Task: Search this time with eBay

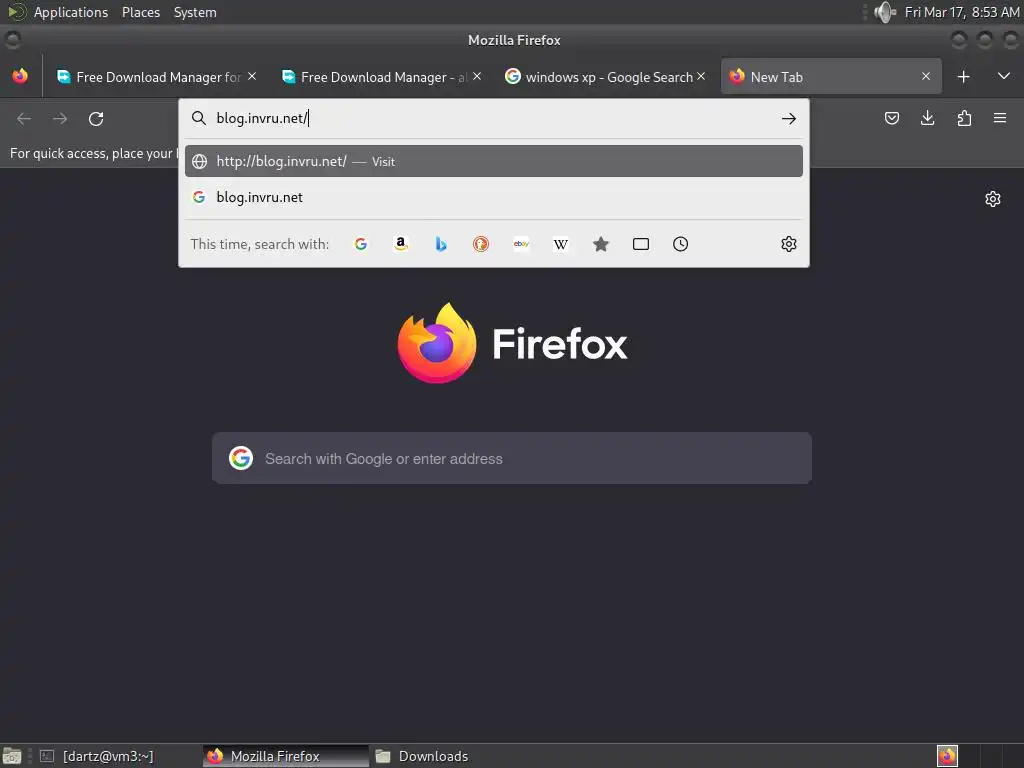Action: (521, 244)
